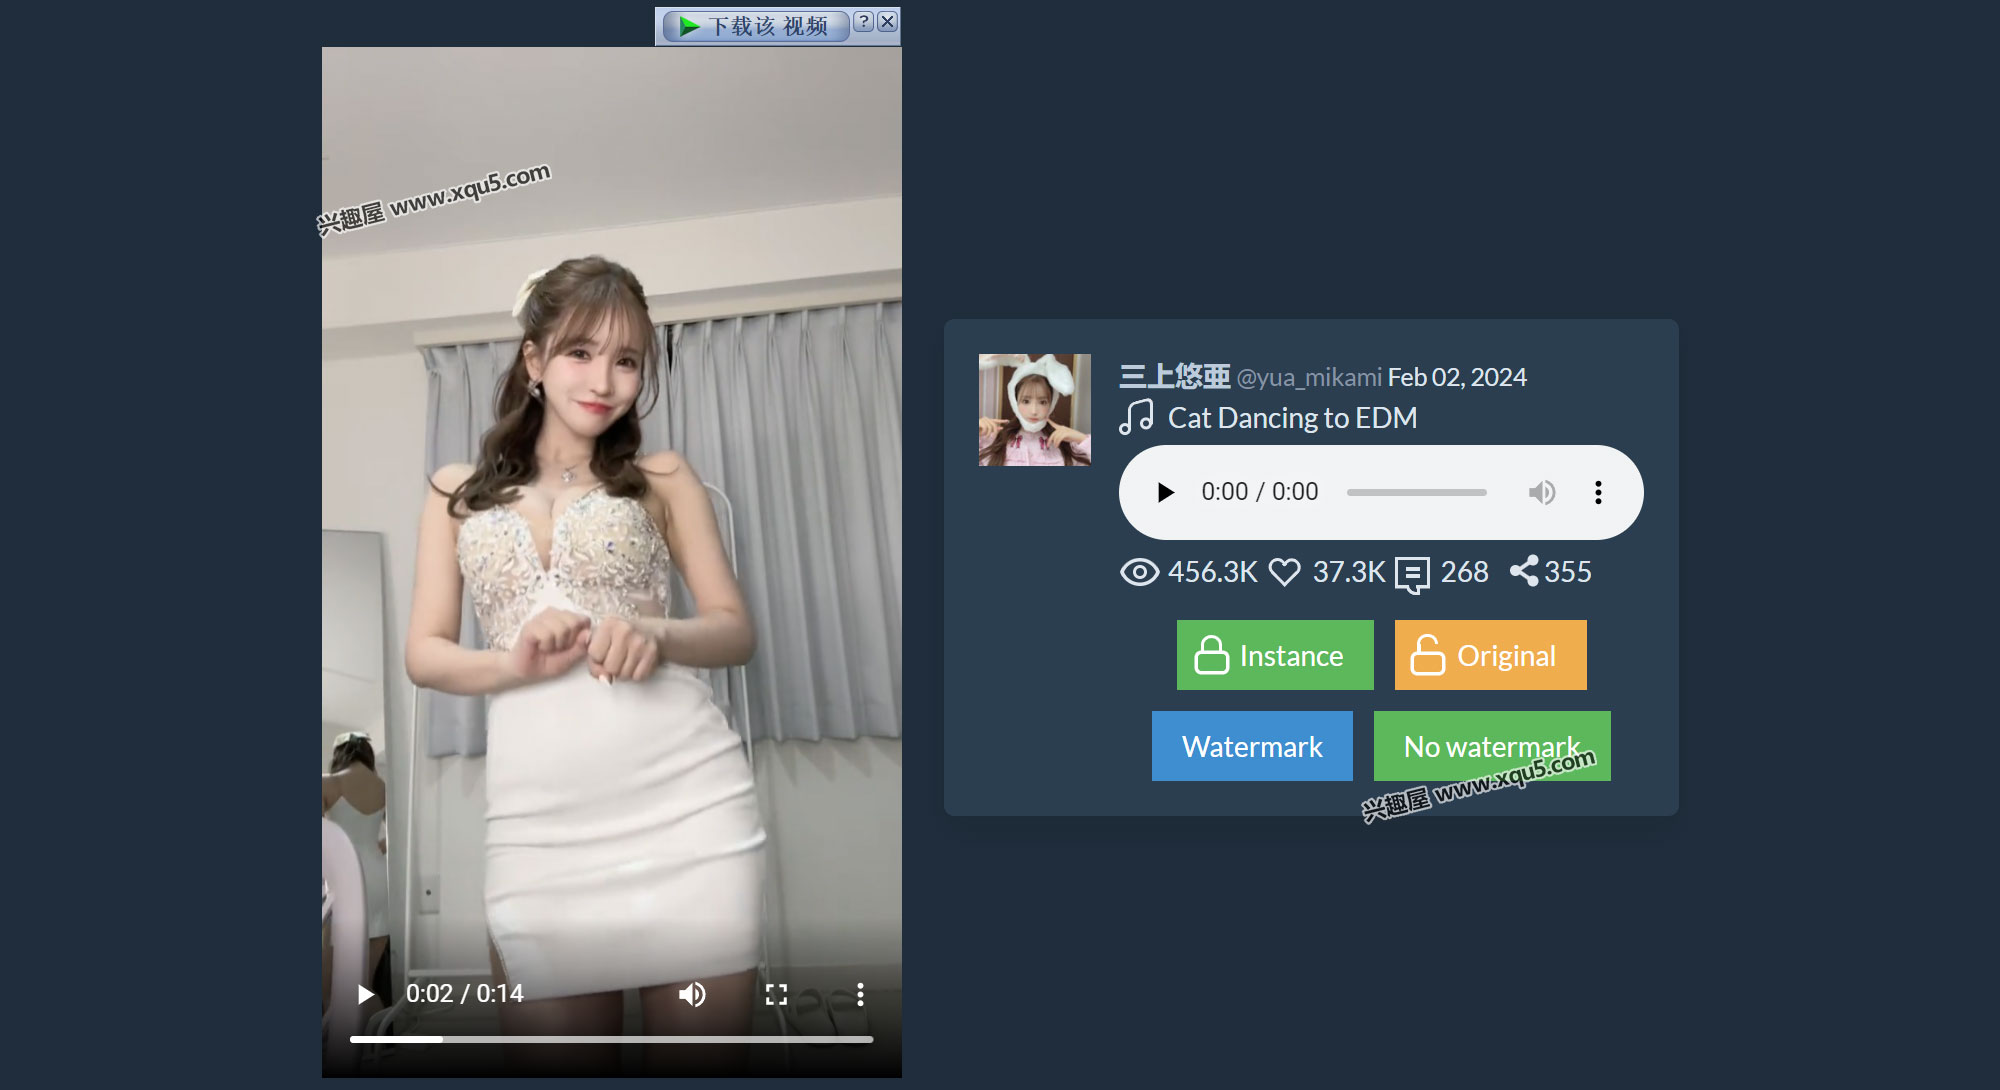The image size is (2000, 1090).
Task: Play the video with bottom-left play icon
Action: pyautogui.click(x=366, y=994)
